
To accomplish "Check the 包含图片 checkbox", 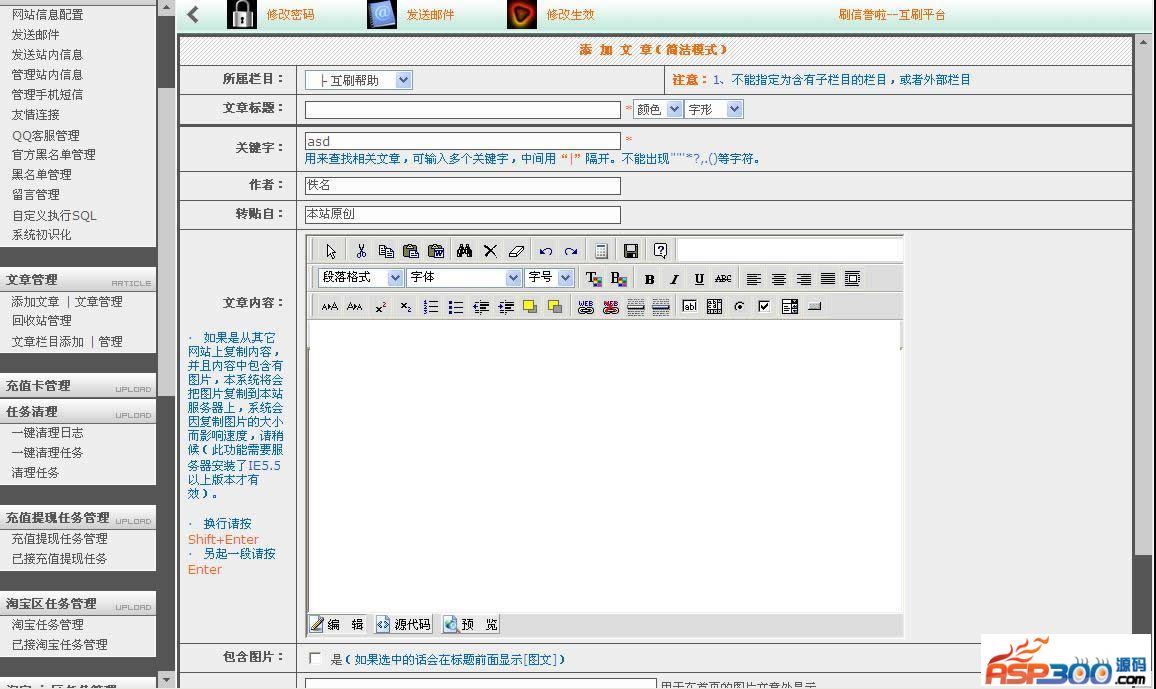I will (x=316, y=658).
